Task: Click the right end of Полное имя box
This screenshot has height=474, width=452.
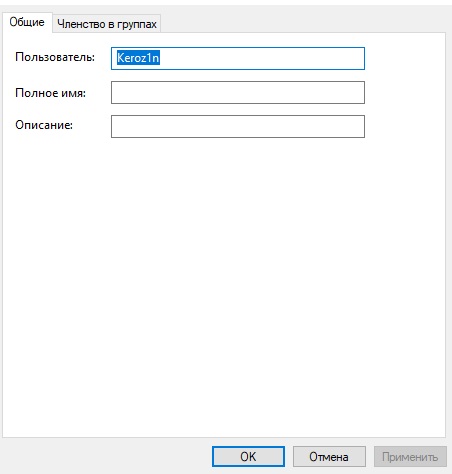Action: point(358,93)
